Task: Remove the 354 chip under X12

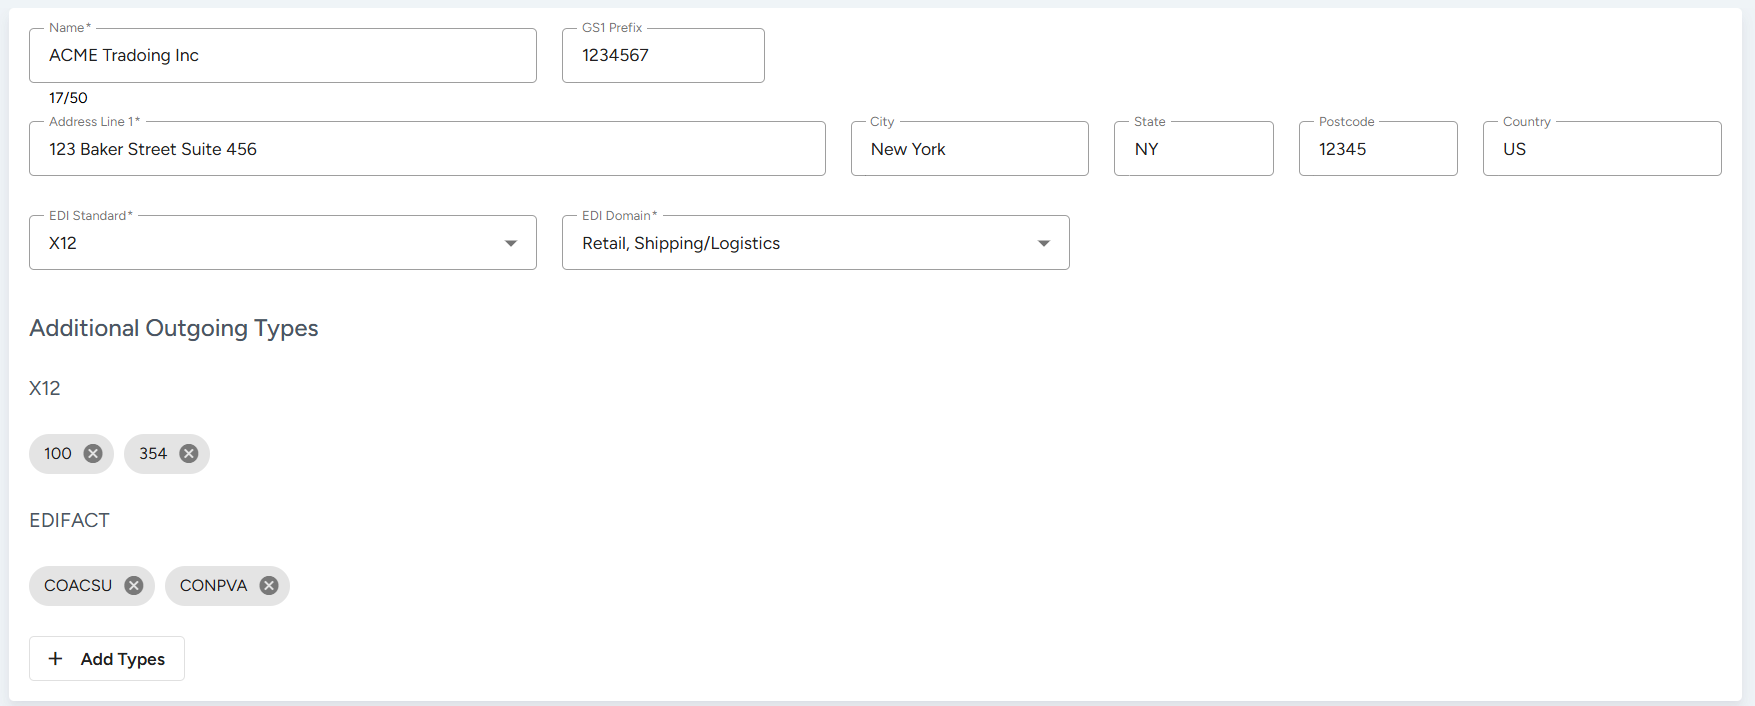Action: pos(189,454)
